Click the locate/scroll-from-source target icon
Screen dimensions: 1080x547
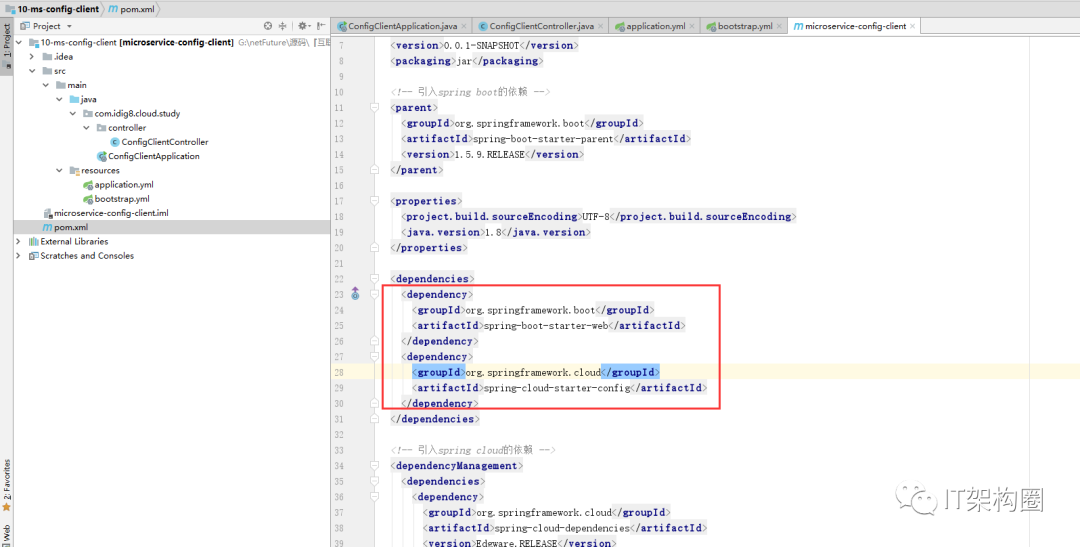click(x=268, y=26)
